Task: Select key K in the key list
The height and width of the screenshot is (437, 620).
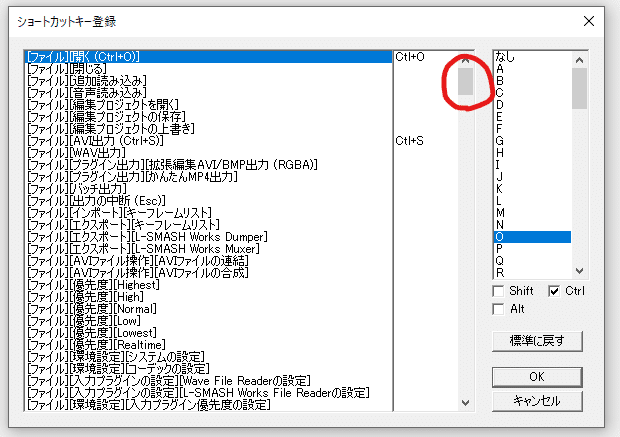Action: pos(533,189)
